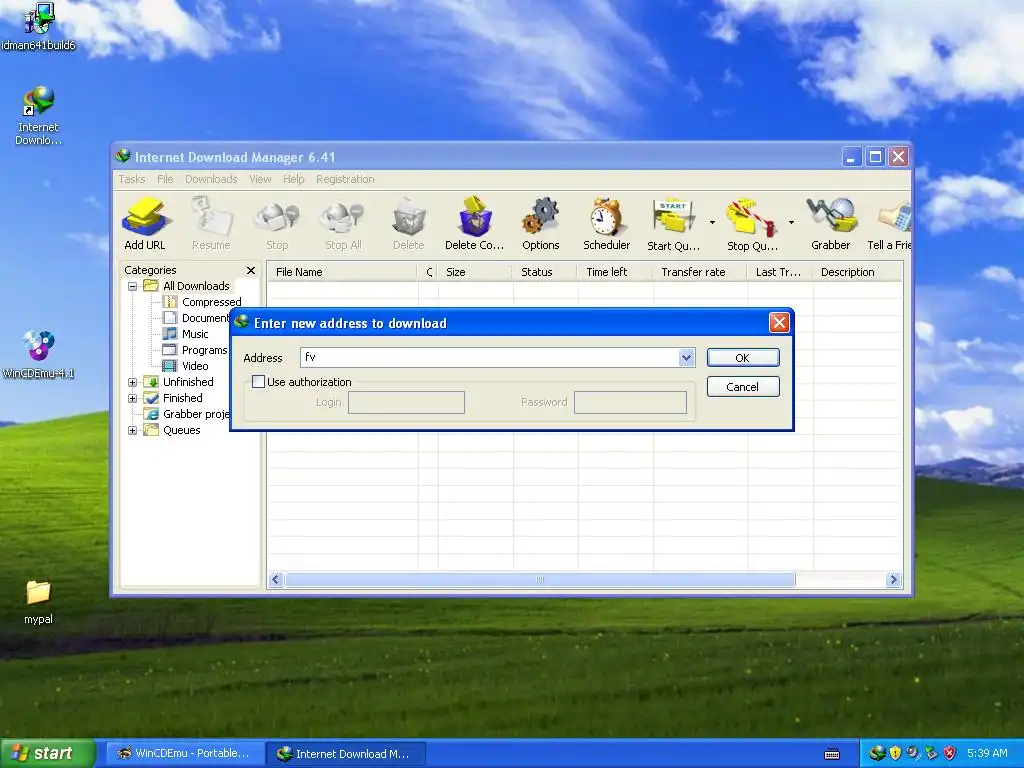
Task: Open the File menu
Action: click(x=165, y=179)
